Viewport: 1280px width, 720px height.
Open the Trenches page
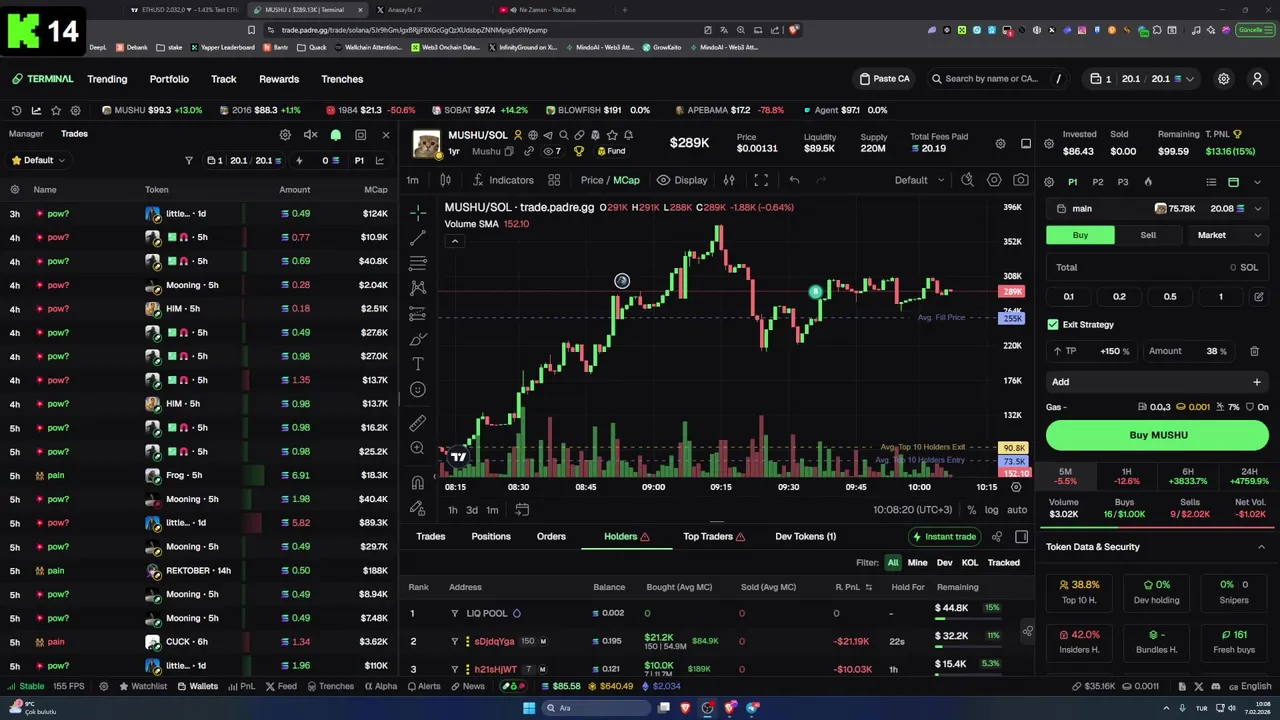tap(342, 79)
